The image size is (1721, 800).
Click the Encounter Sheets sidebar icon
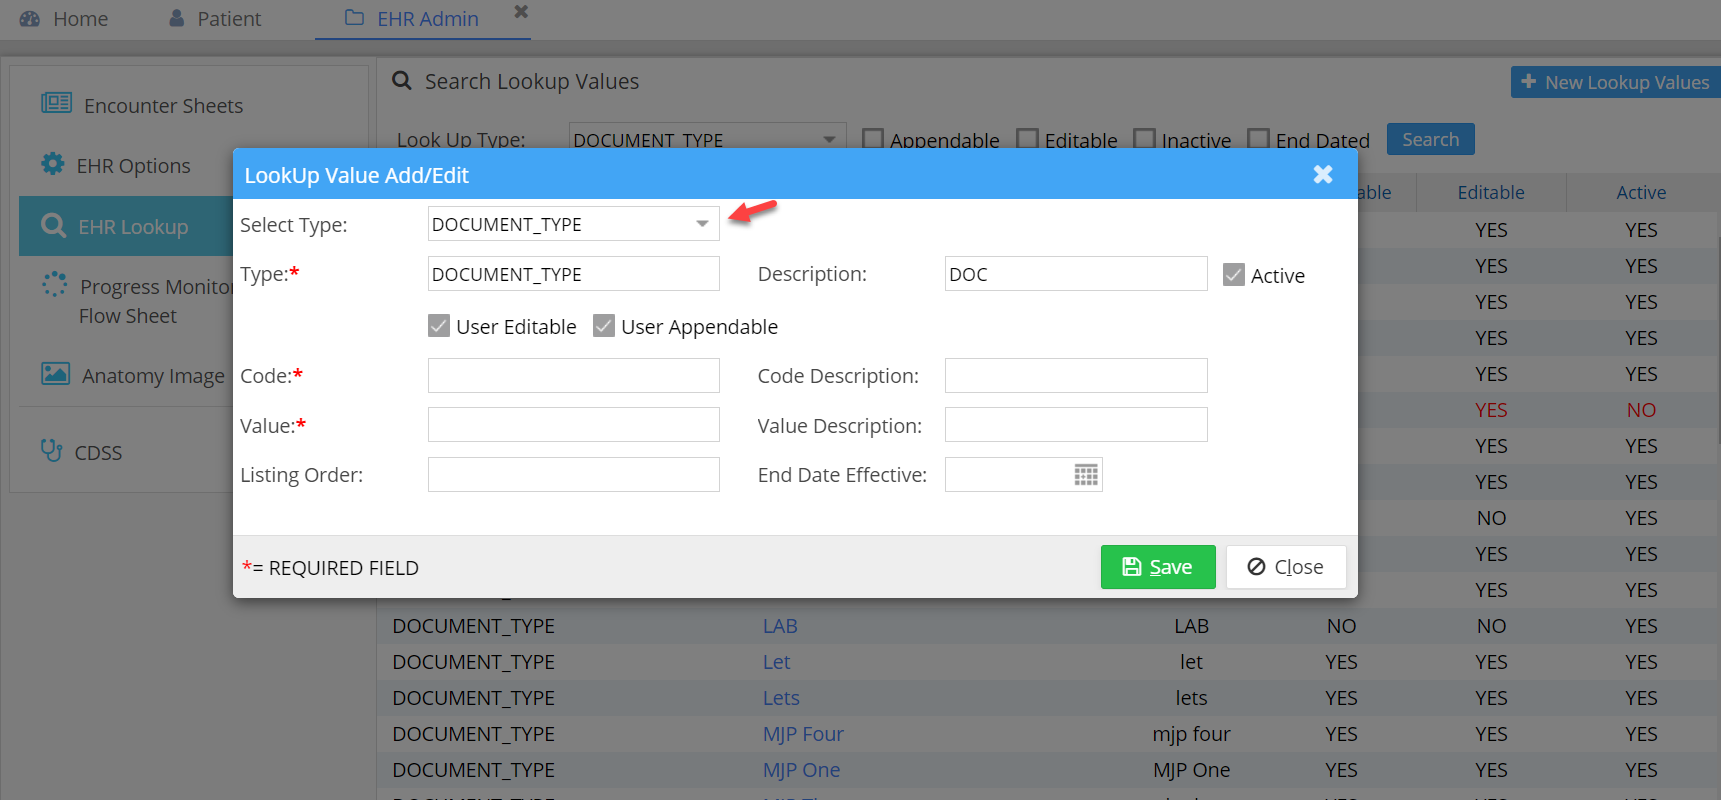(x=56, y=103)
